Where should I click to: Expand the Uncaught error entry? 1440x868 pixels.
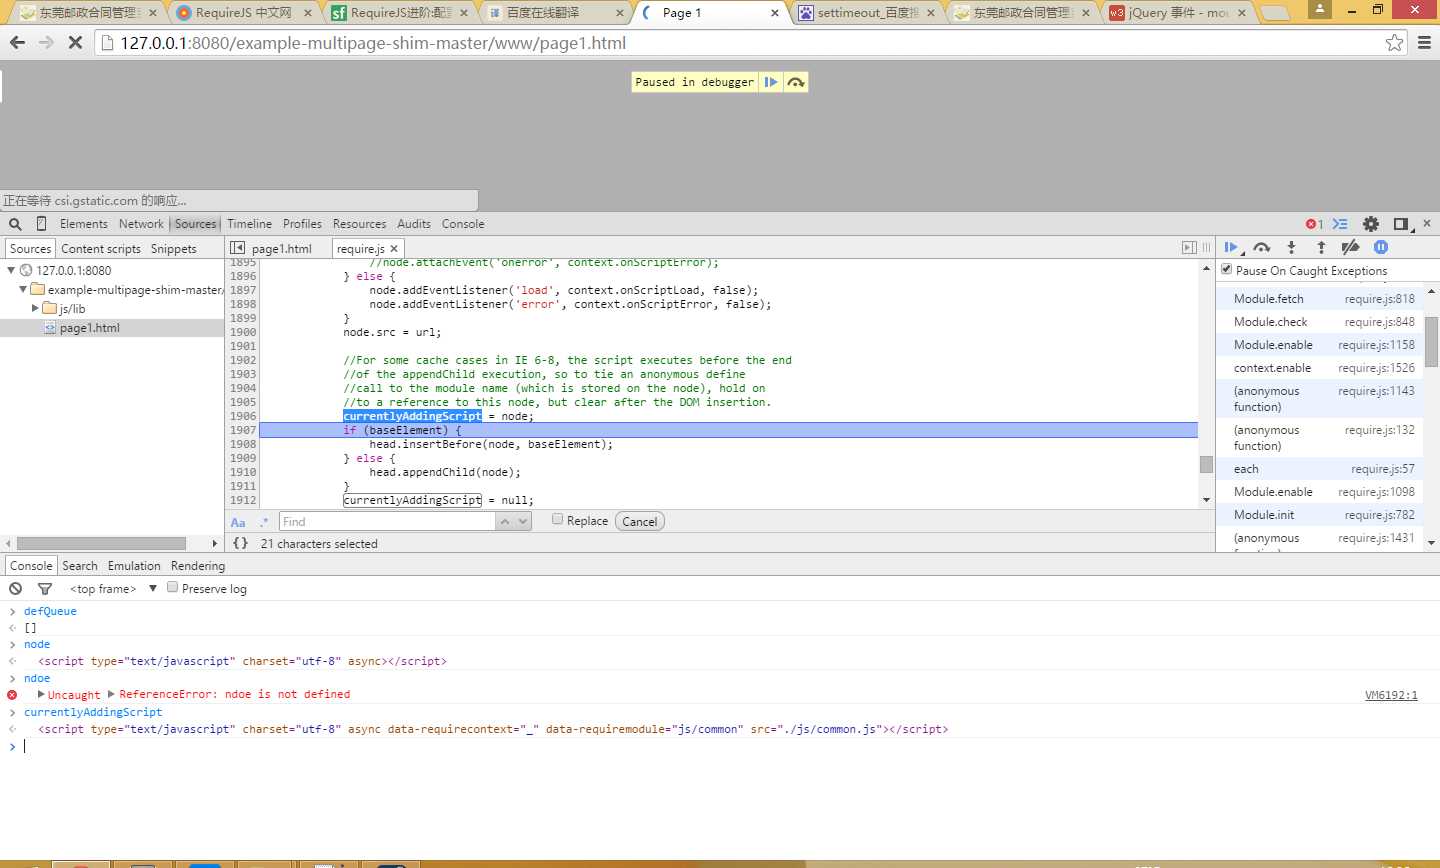point(41,694)
